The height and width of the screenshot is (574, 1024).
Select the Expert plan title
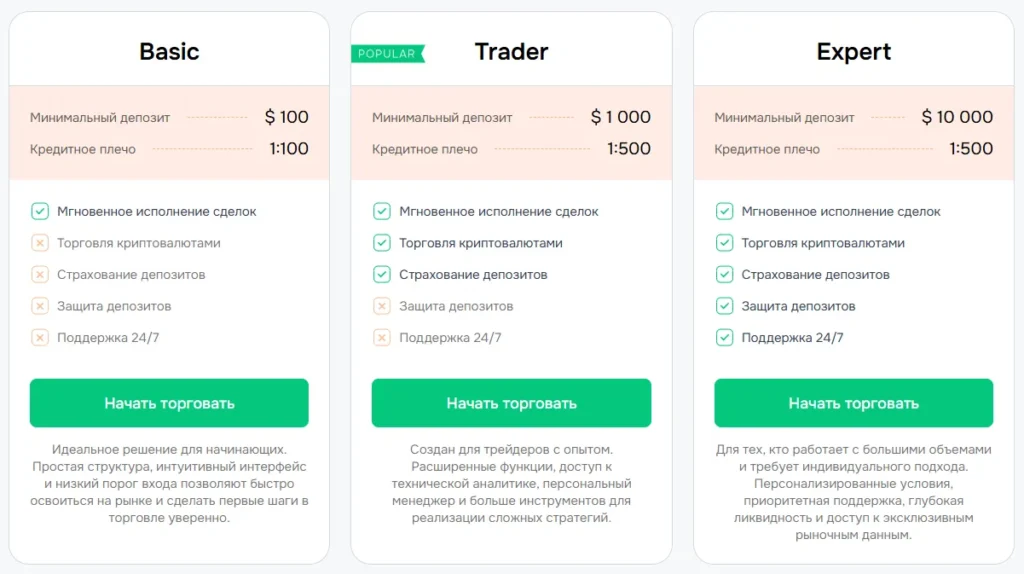tap(853, 52)
